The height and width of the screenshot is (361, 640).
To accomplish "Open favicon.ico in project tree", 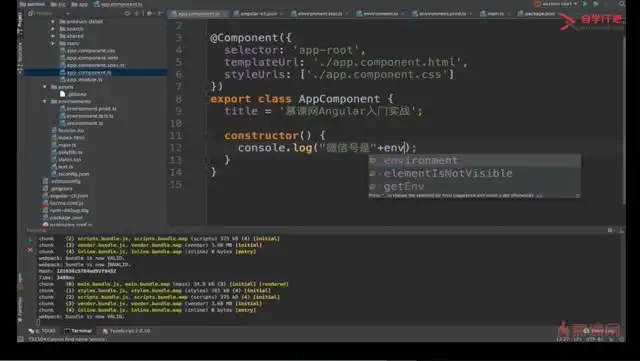I will [x=68, y=131].
